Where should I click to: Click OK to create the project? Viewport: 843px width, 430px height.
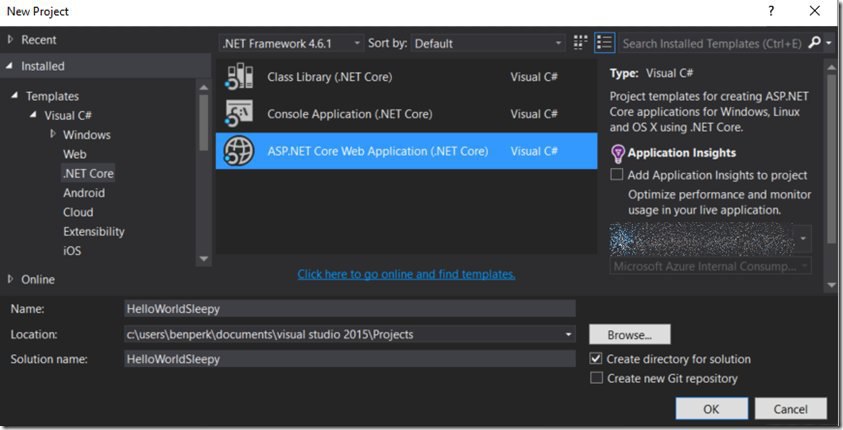click(x=711, y=409)
